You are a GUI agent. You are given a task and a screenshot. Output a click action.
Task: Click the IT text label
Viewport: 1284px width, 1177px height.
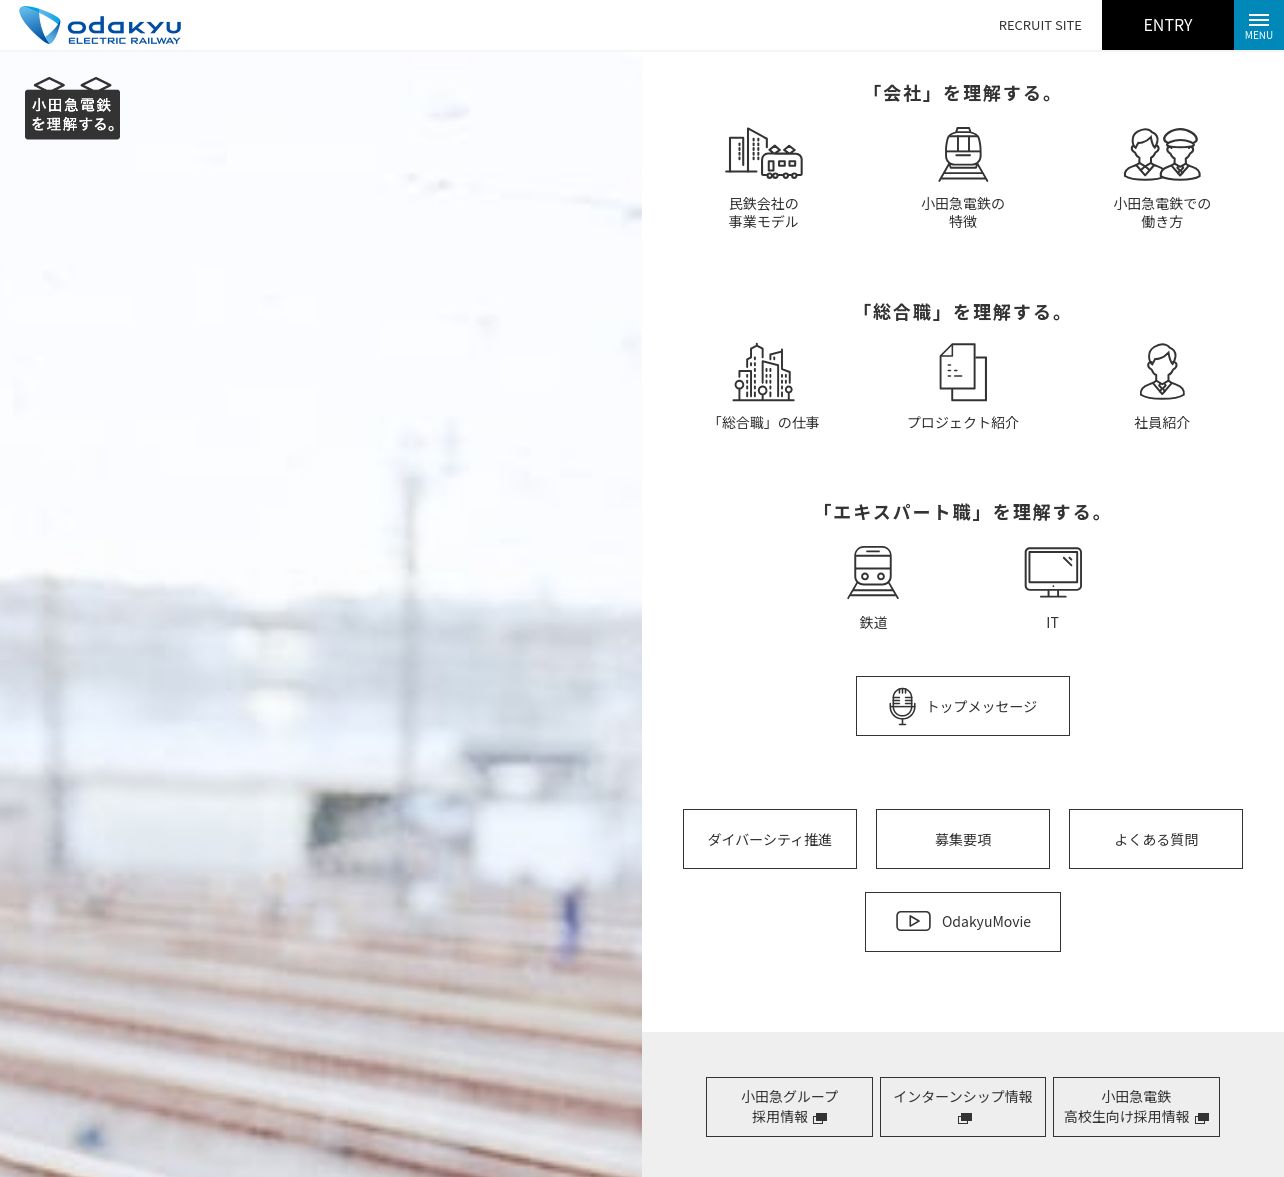click(x=1052, y=623)
